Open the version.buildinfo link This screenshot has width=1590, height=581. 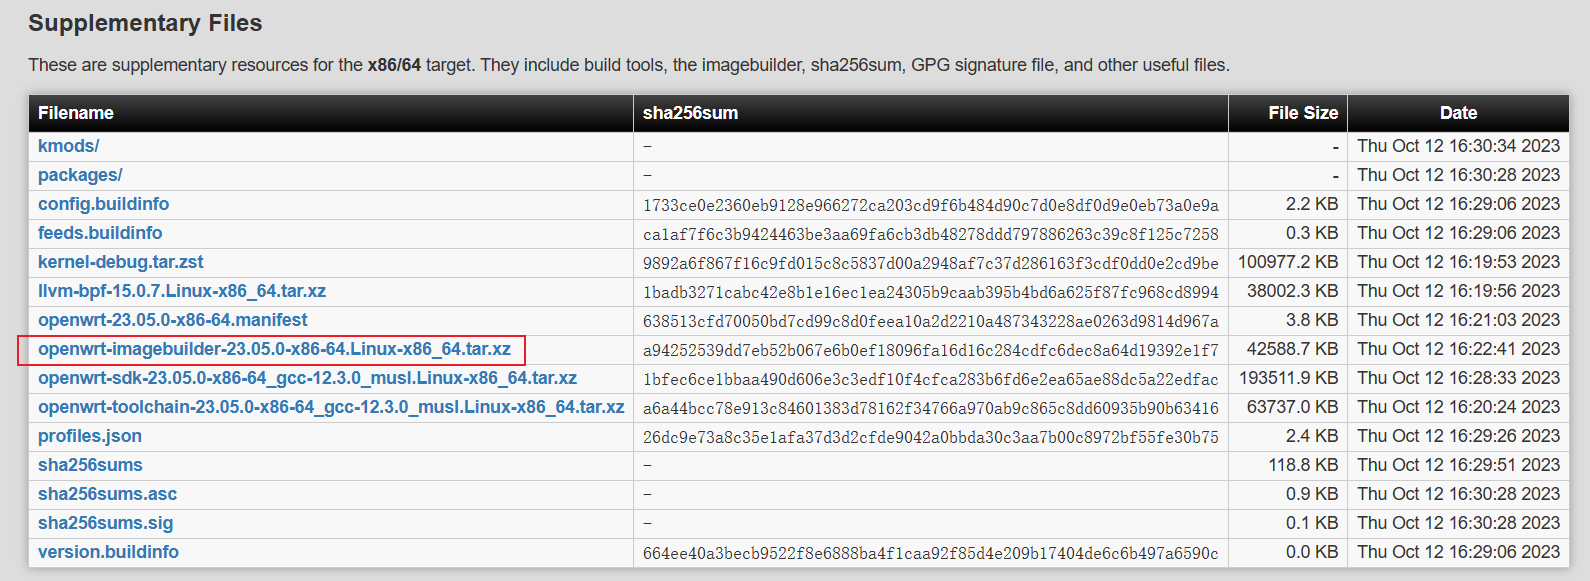(x=108, y=552)
